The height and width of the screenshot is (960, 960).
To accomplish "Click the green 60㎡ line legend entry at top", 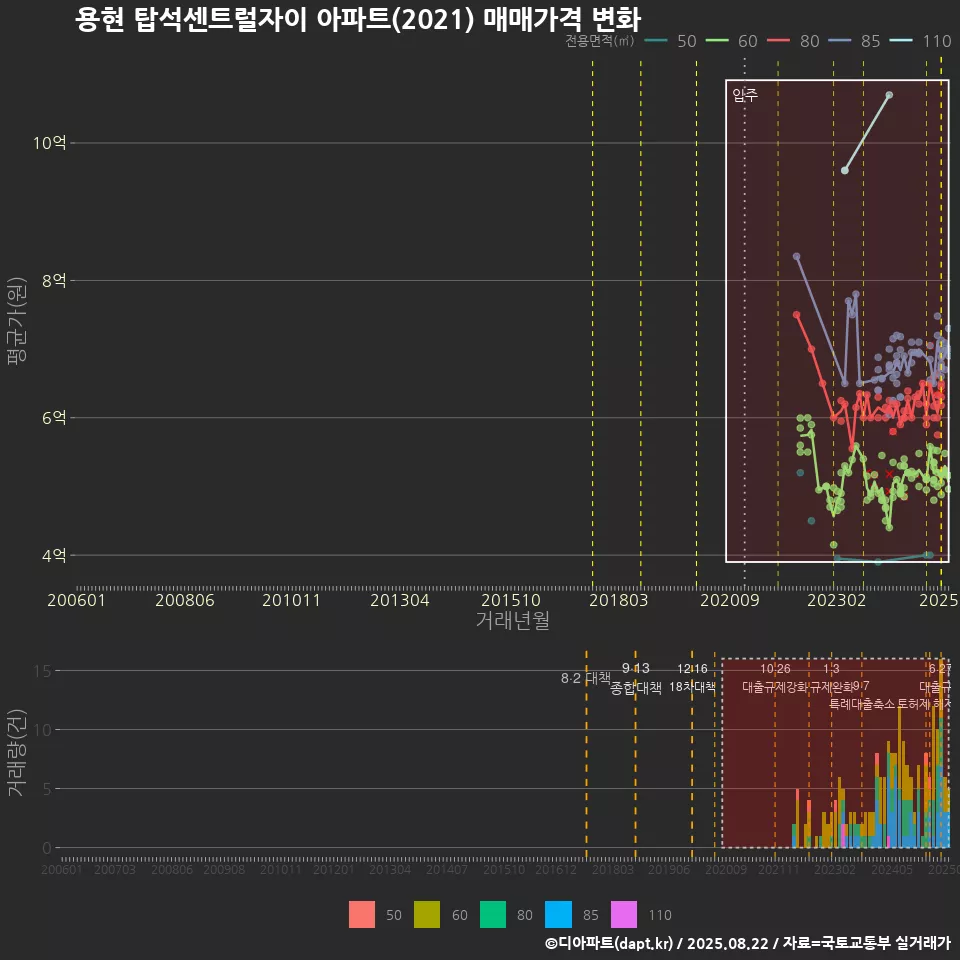I will tap(732, 41).
